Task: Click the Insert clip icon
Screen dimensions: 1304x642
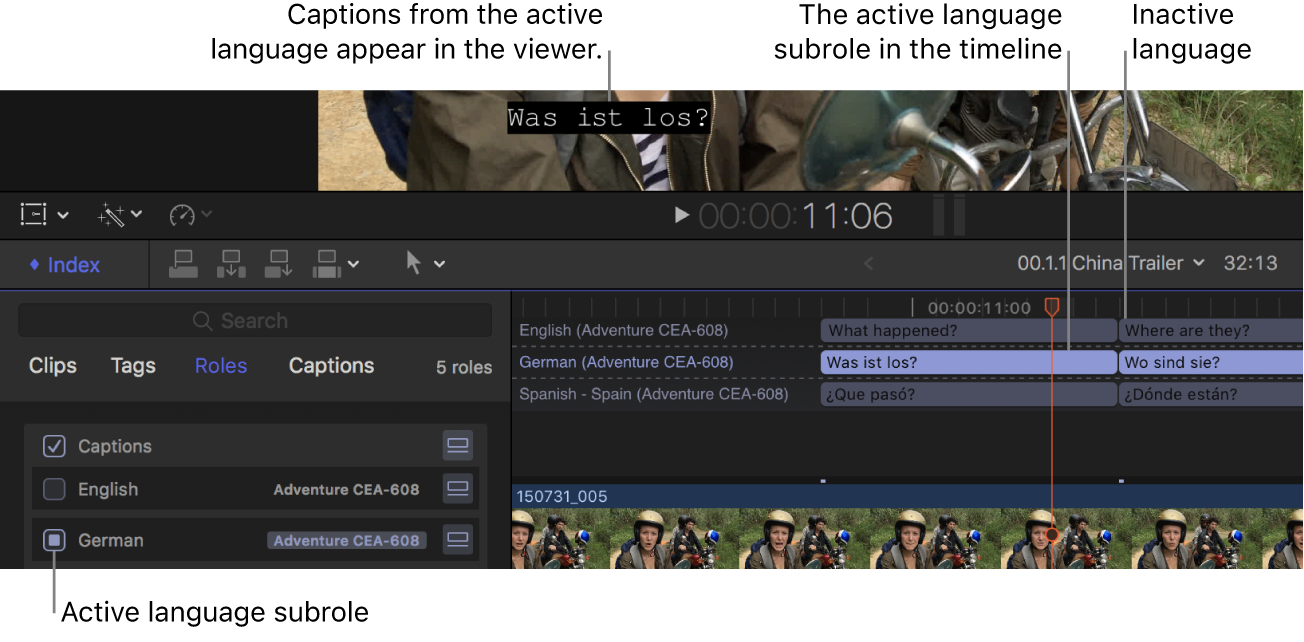Action: tap(231, 263)
